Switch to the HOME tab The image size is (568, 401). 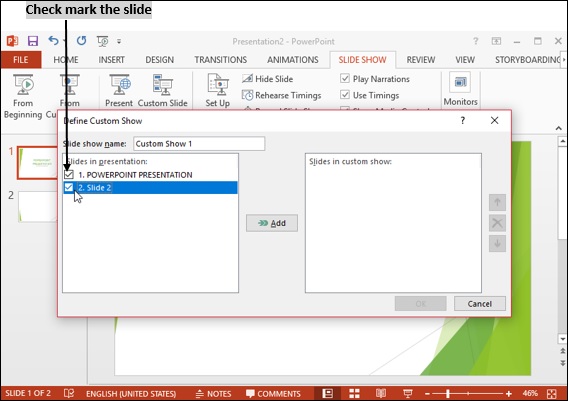tap(66, 60)
